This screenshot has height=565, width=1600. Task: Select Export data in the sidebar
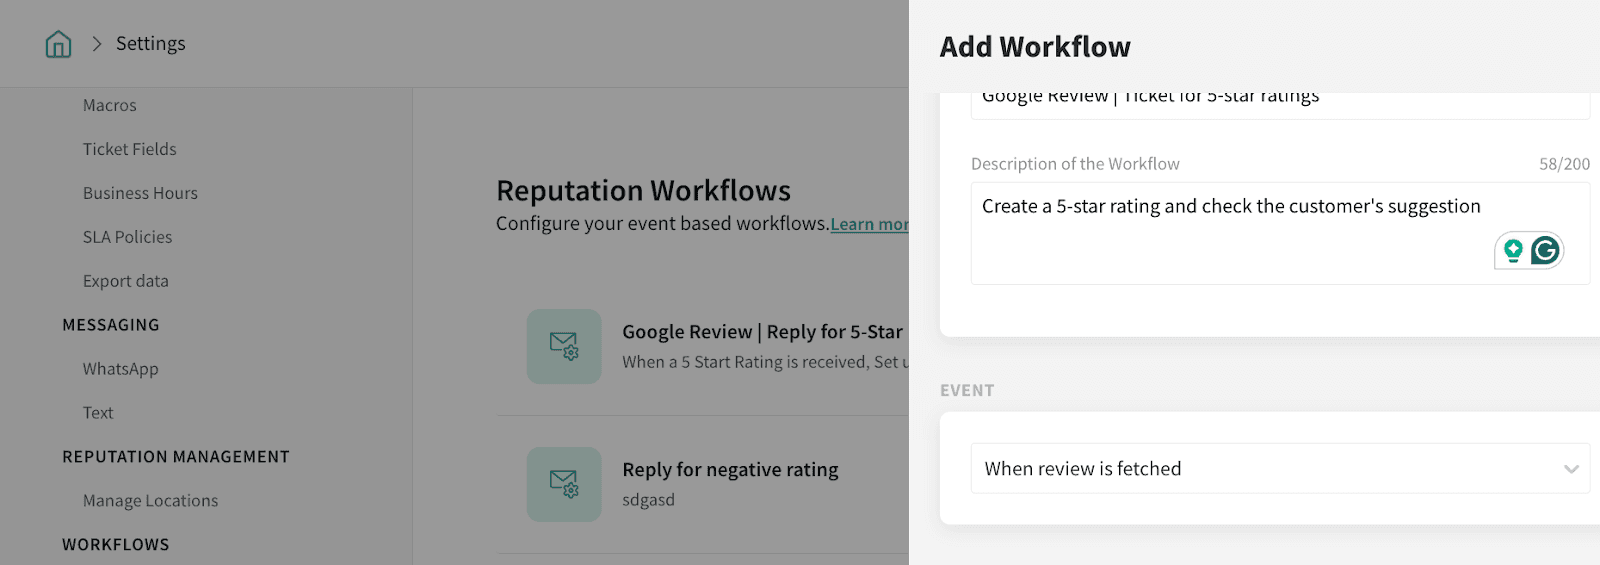125,281
